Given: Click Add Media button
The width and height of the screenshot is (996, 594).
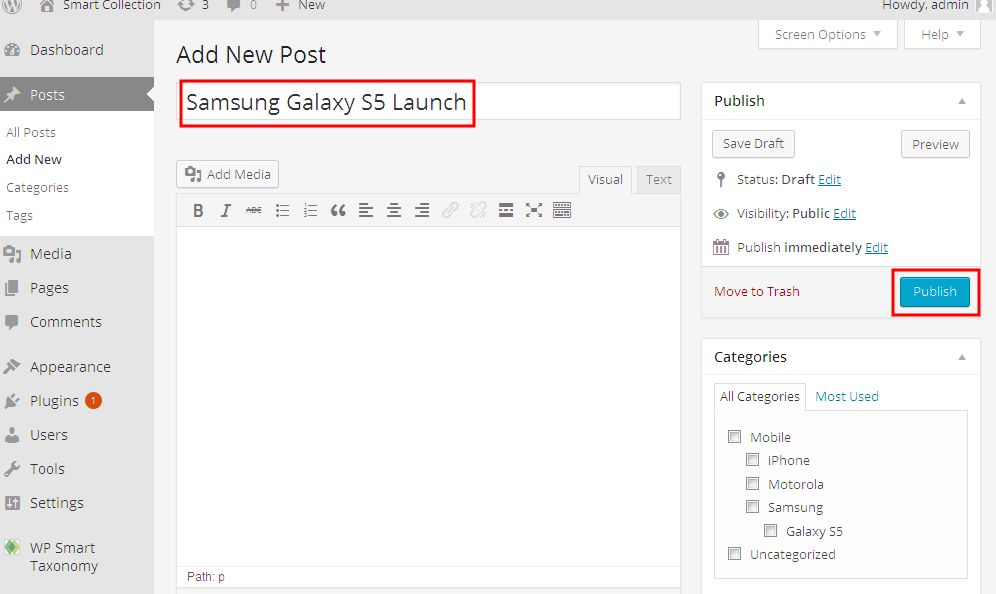Looking at the screenshot, I should (x=227, y=174).
